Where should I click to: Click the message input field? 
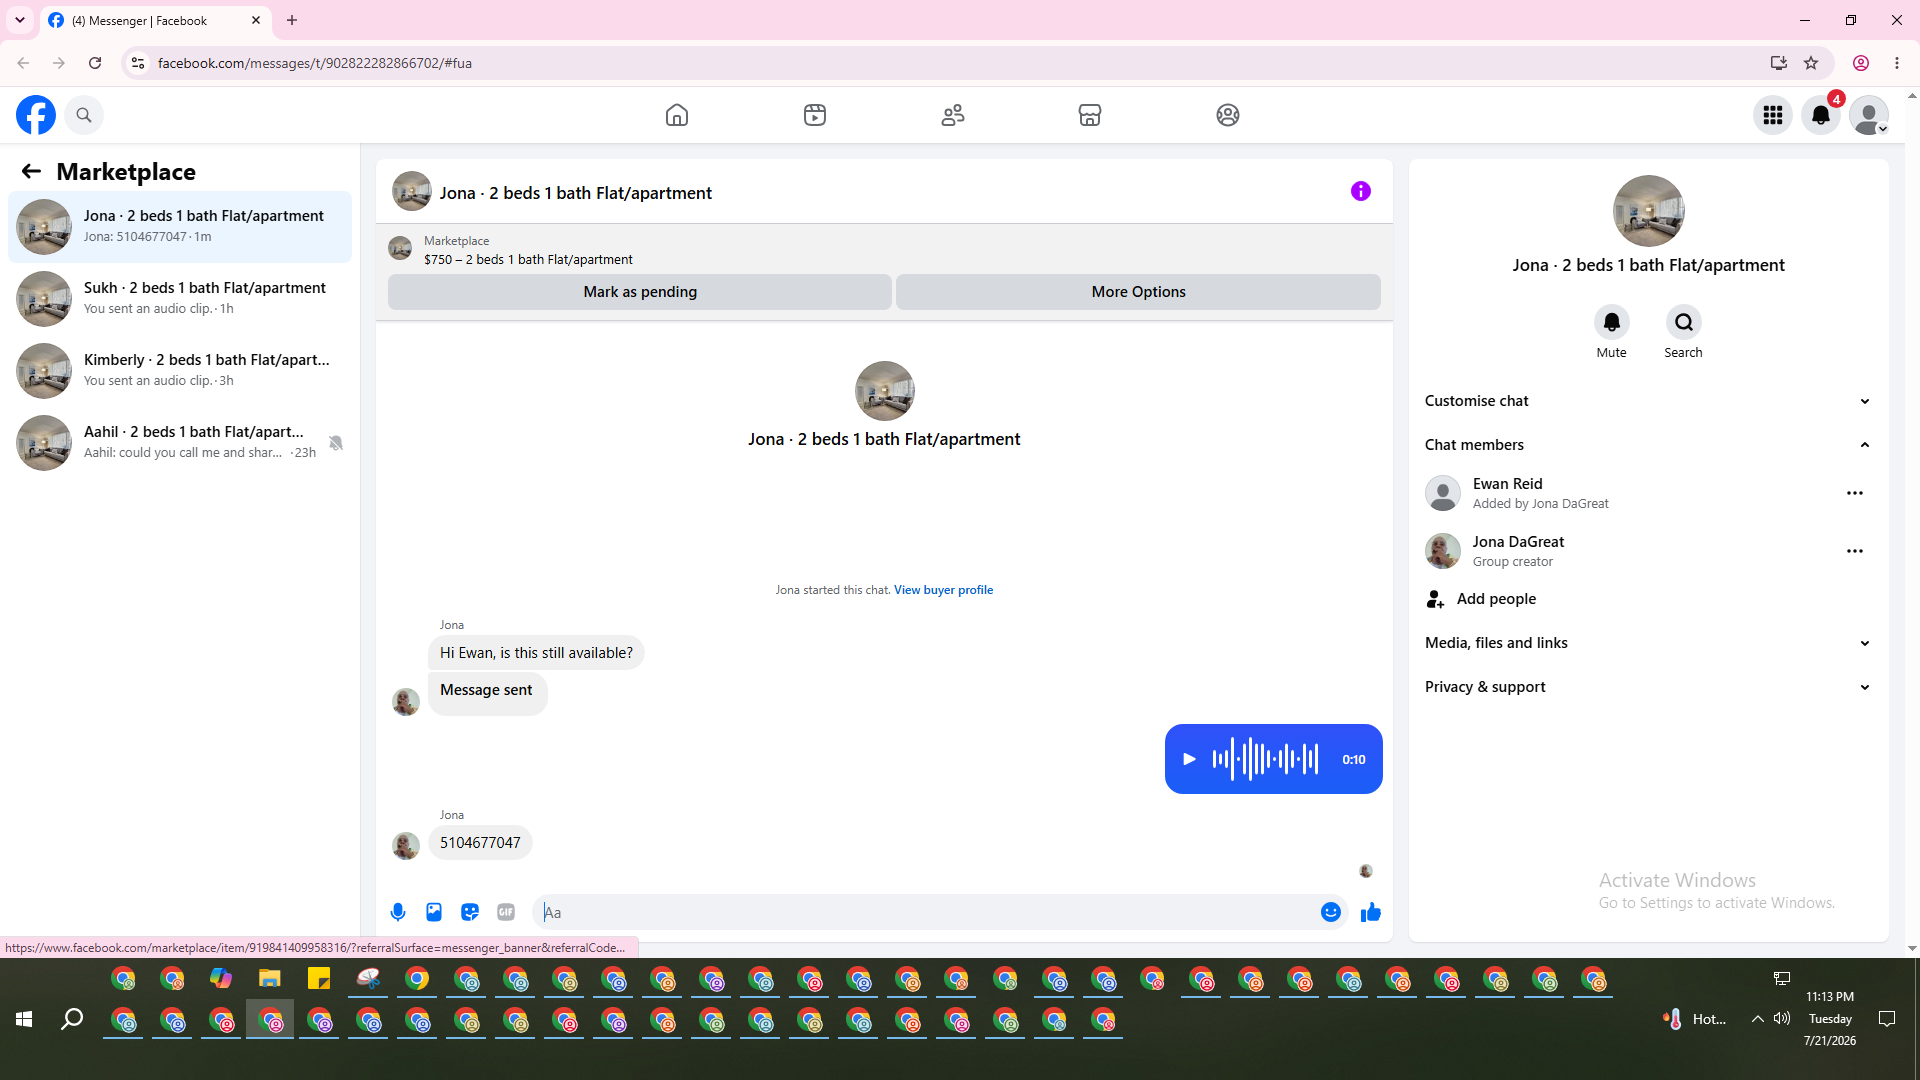928,912
